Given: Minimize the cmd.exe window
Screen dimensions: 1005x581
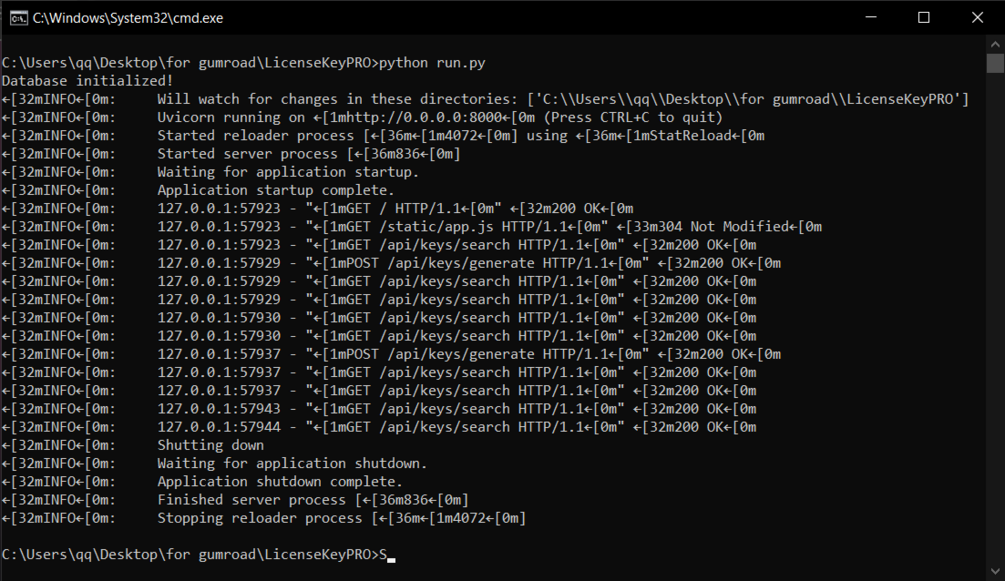Looking at the screenshot, I should [x=870, y=17].
